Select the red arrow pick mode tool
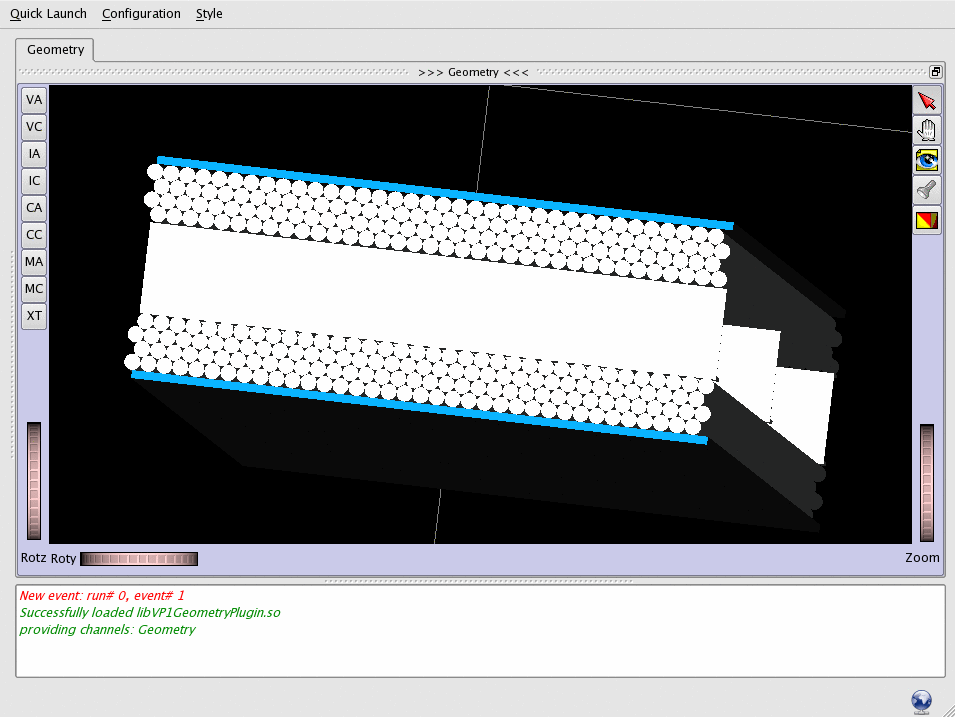This screenshot has width=955, height=717. [x=927, y=101]
